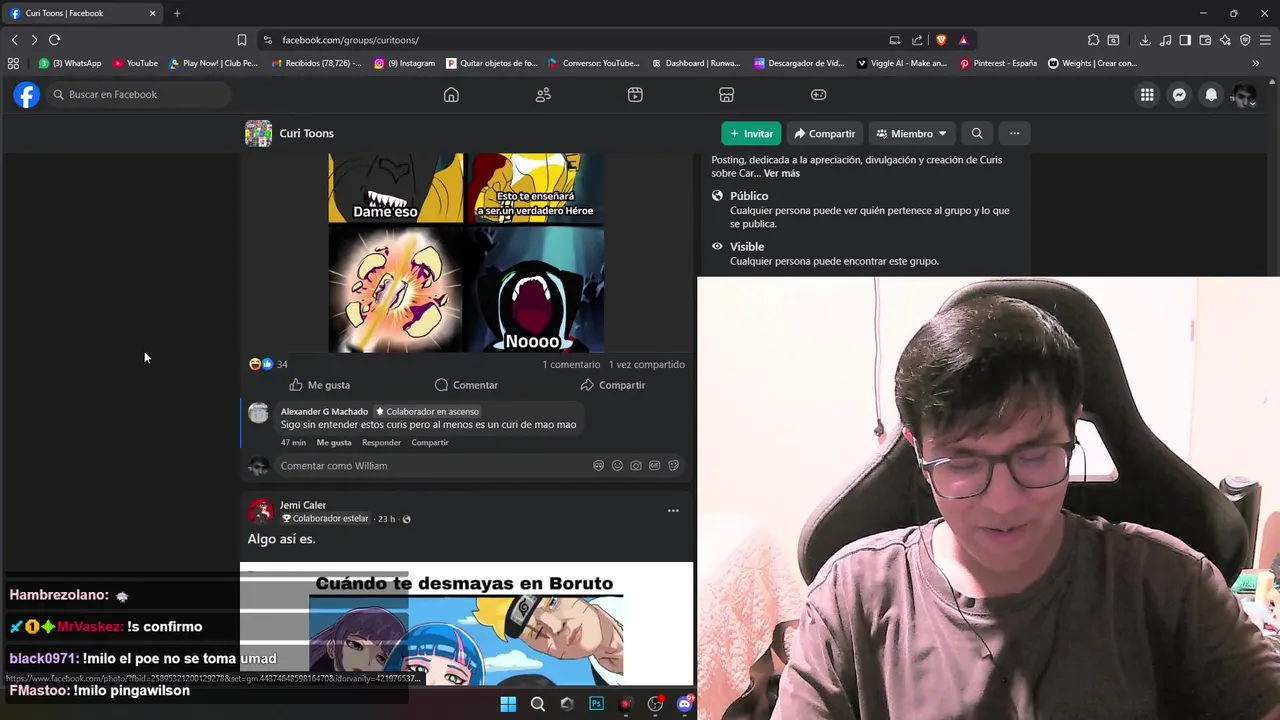Viewport: 1280px width, 720px height.
Task: Search within the group magnifier button
Action: click(977, 133)
